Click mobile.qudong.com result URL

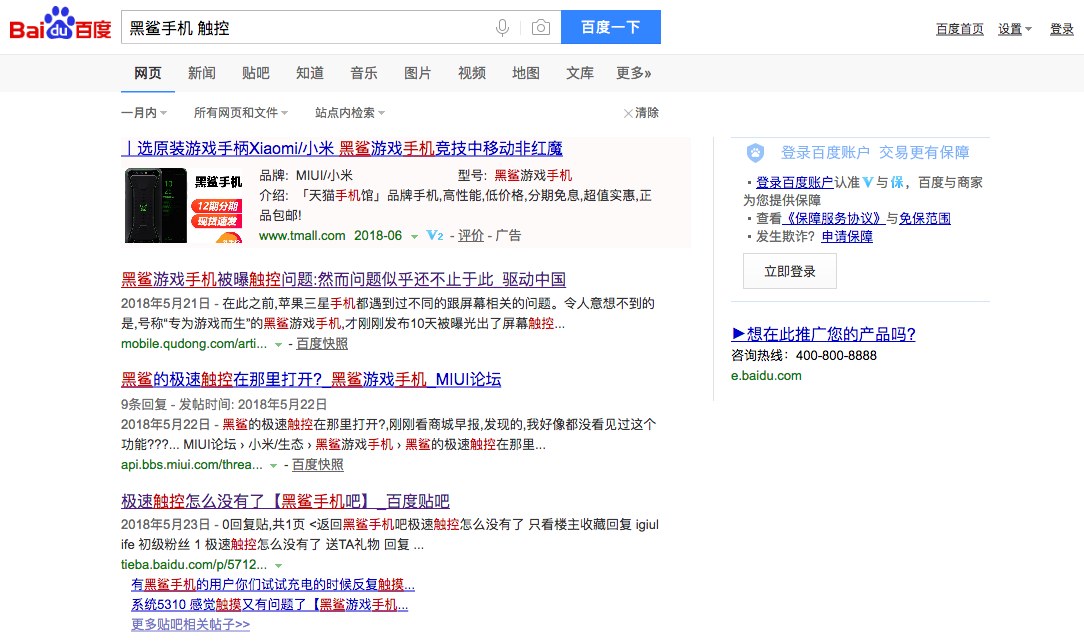coord(194,344)
